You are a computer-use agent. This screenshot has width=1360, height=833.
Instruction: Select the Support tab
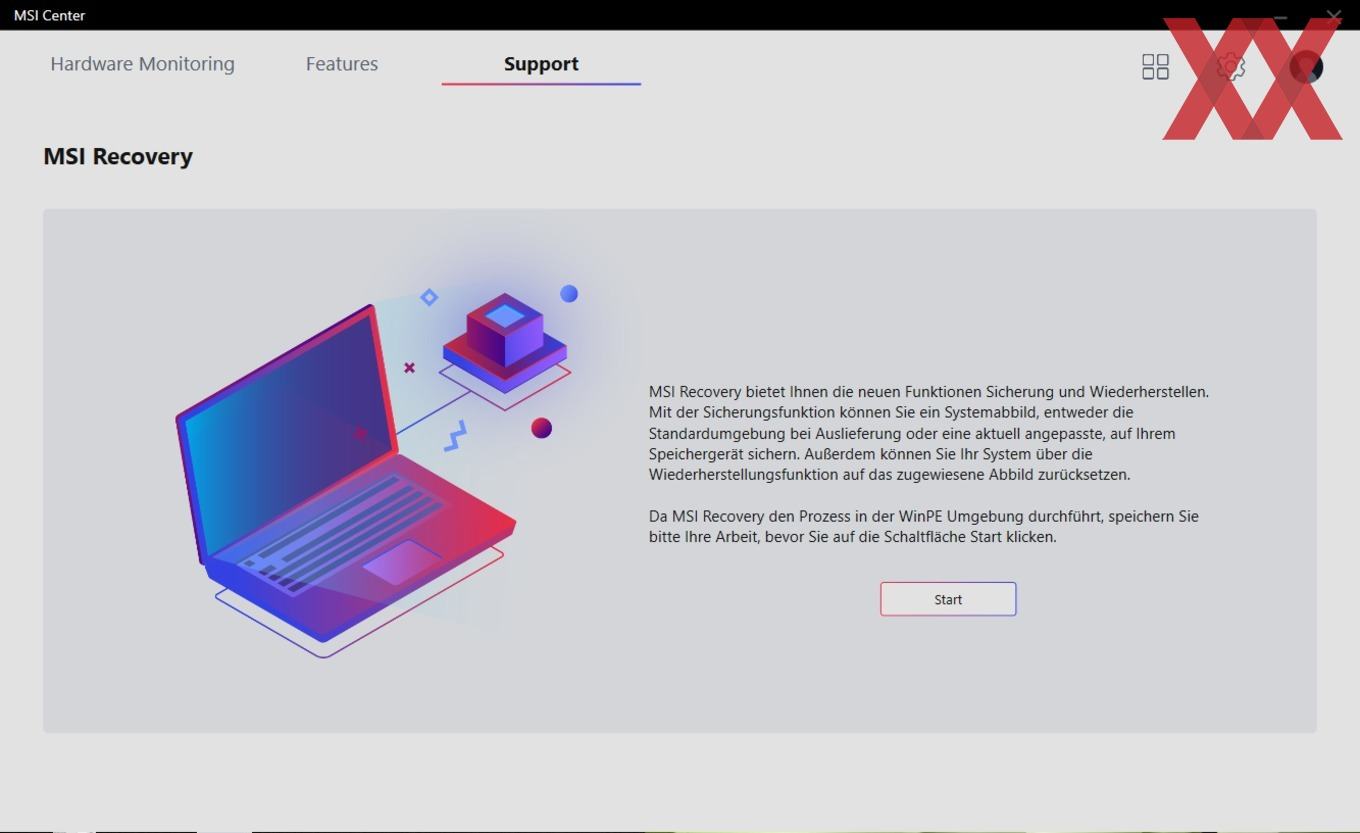tap(541, 64)
